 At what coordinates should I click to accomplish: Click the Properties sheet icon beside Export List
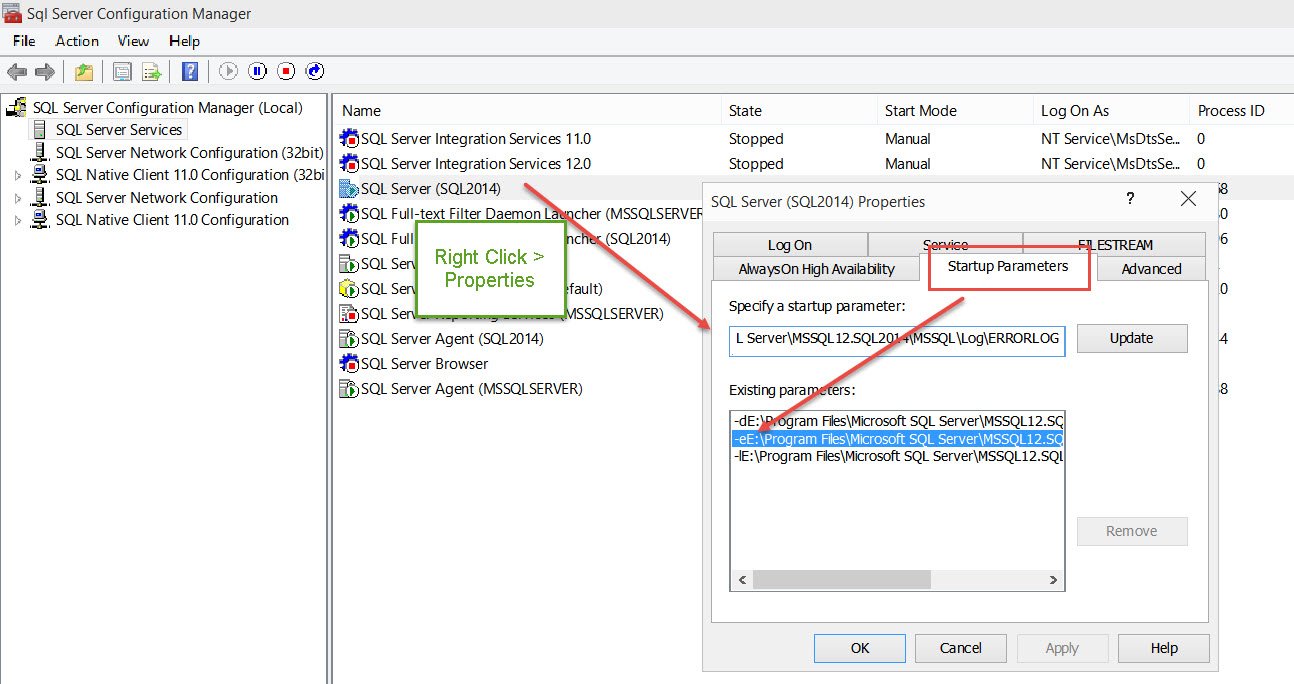pos(122,72)
